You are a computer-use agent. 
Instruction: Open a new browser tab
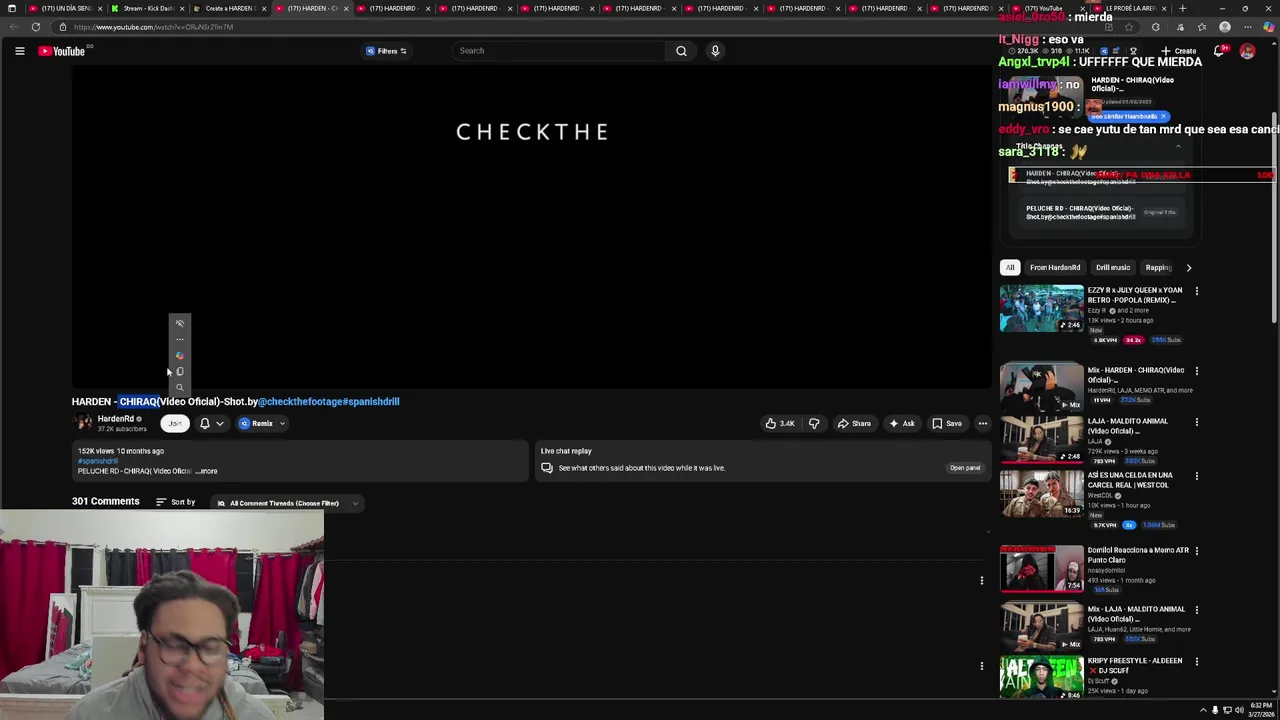pyautogui.click(x=1182, y=8)
